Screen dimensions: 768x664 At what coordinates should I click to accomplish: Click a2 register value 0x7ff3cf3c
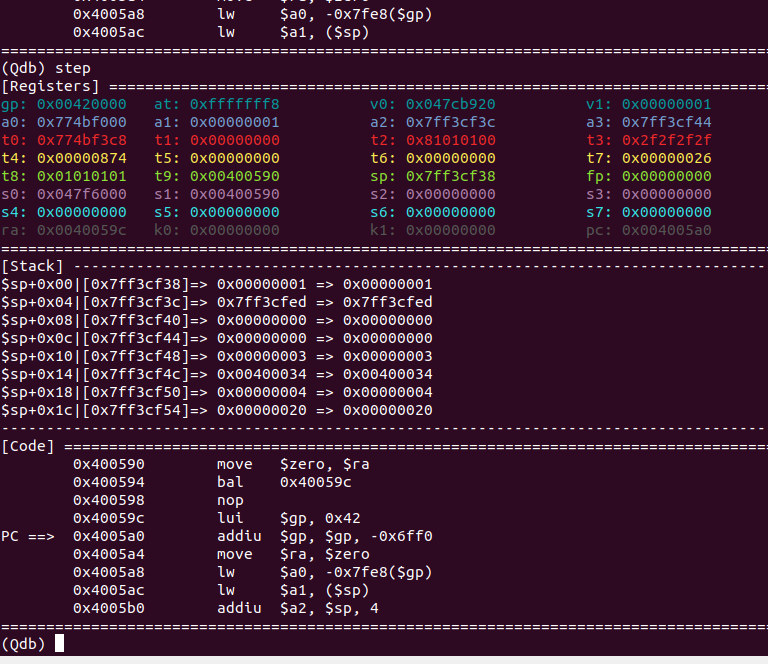coord(451,122)
